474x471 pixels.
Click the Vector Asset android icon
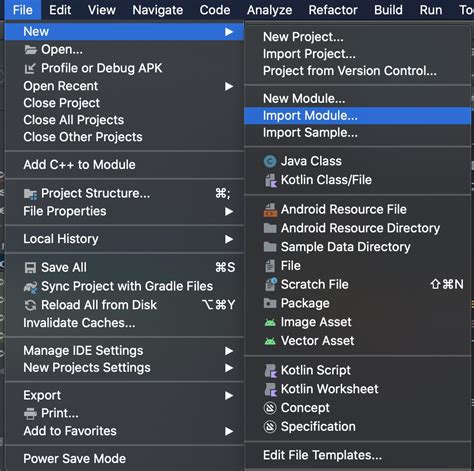tap(270, 341)
